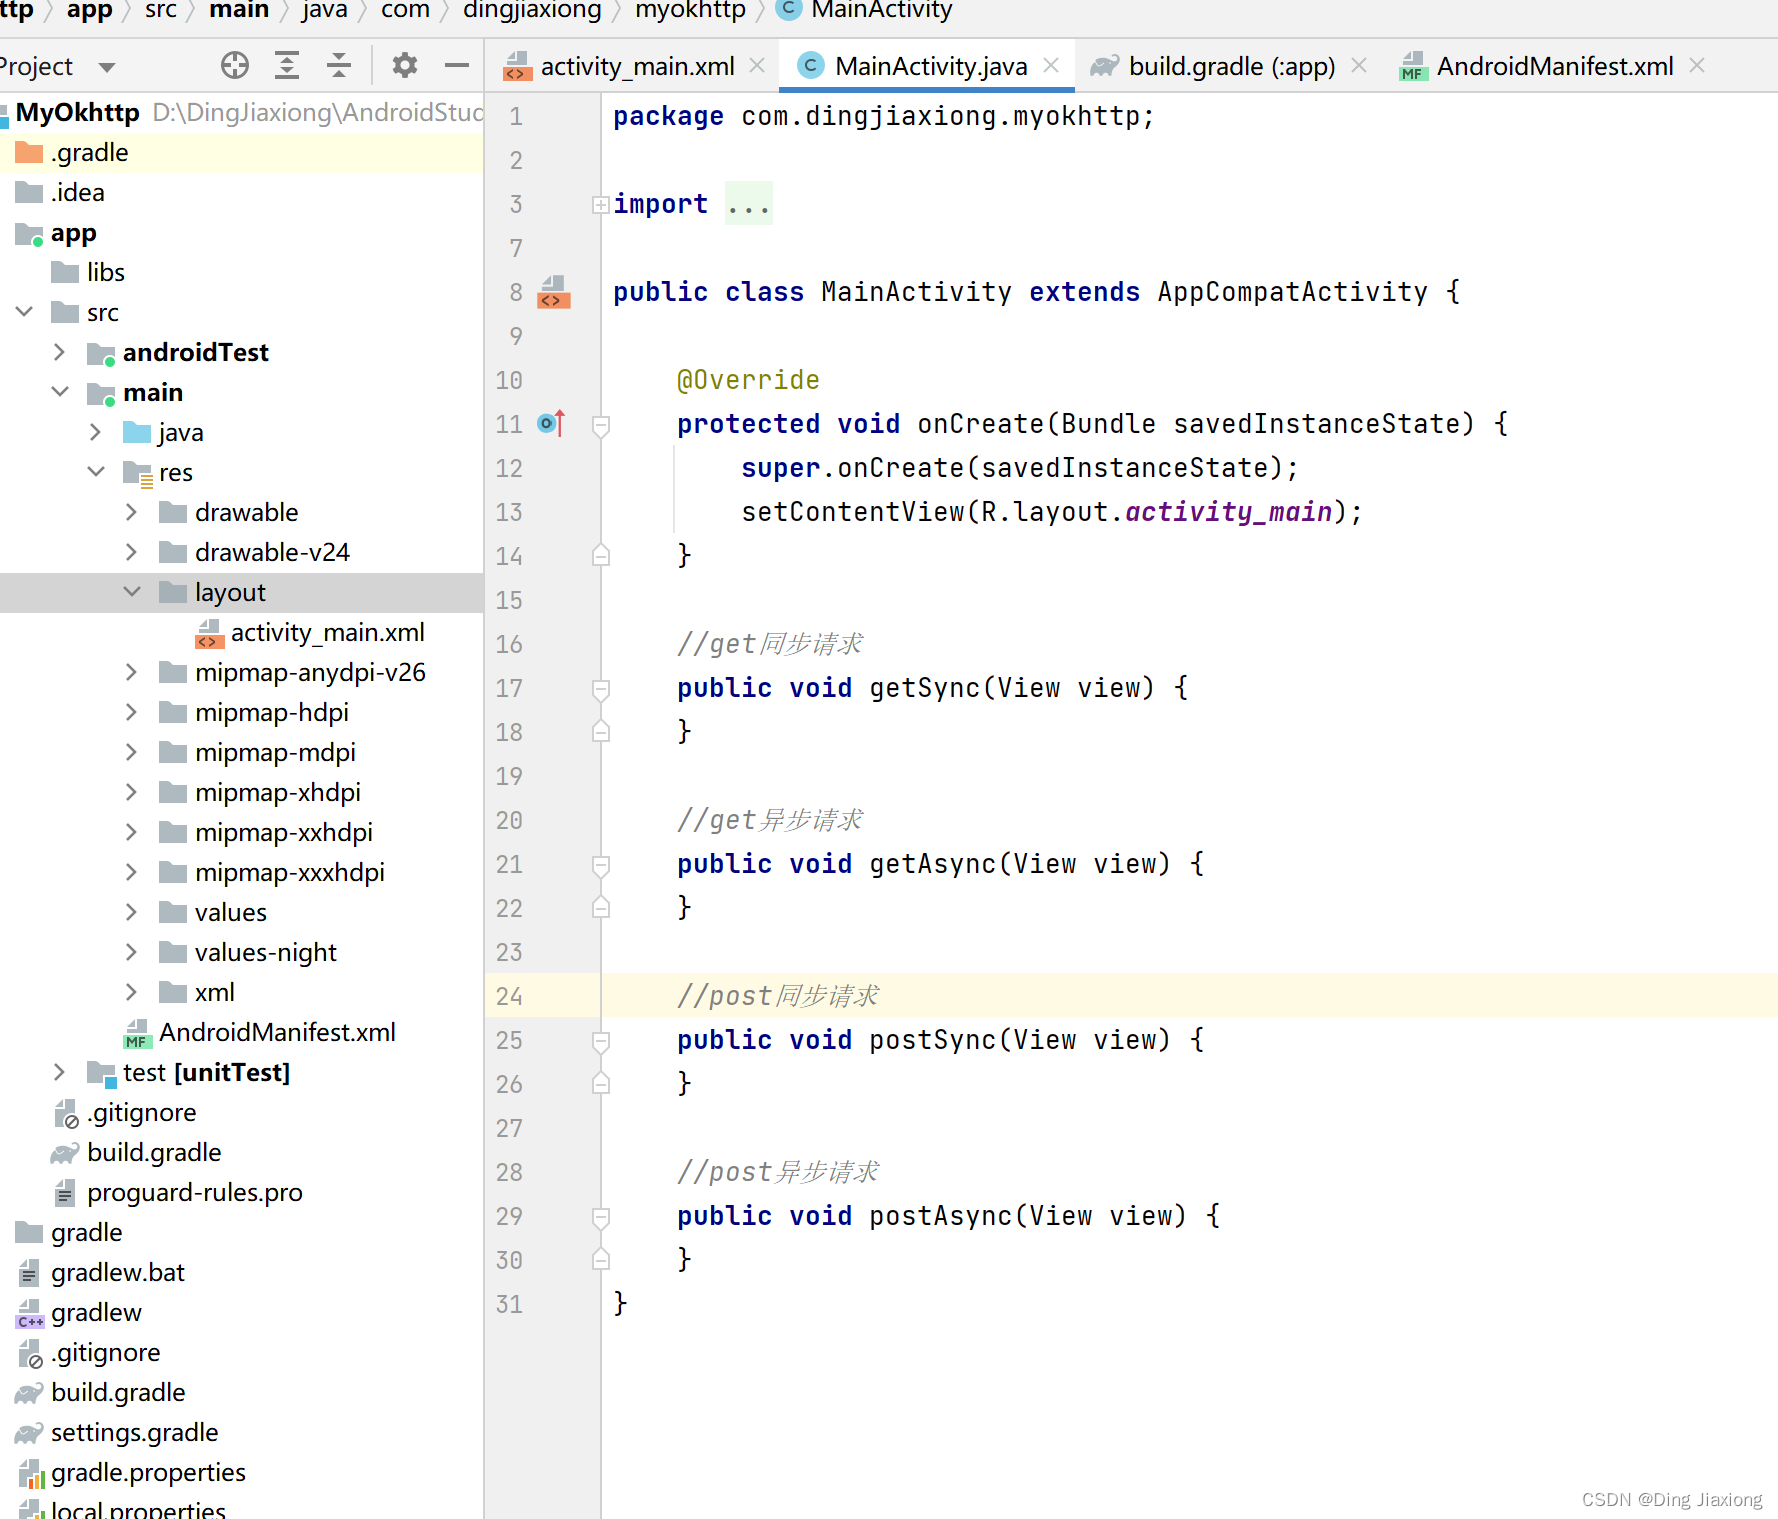Select the libs folder
Screen dimensions: 1778x1519
(241, 272)
